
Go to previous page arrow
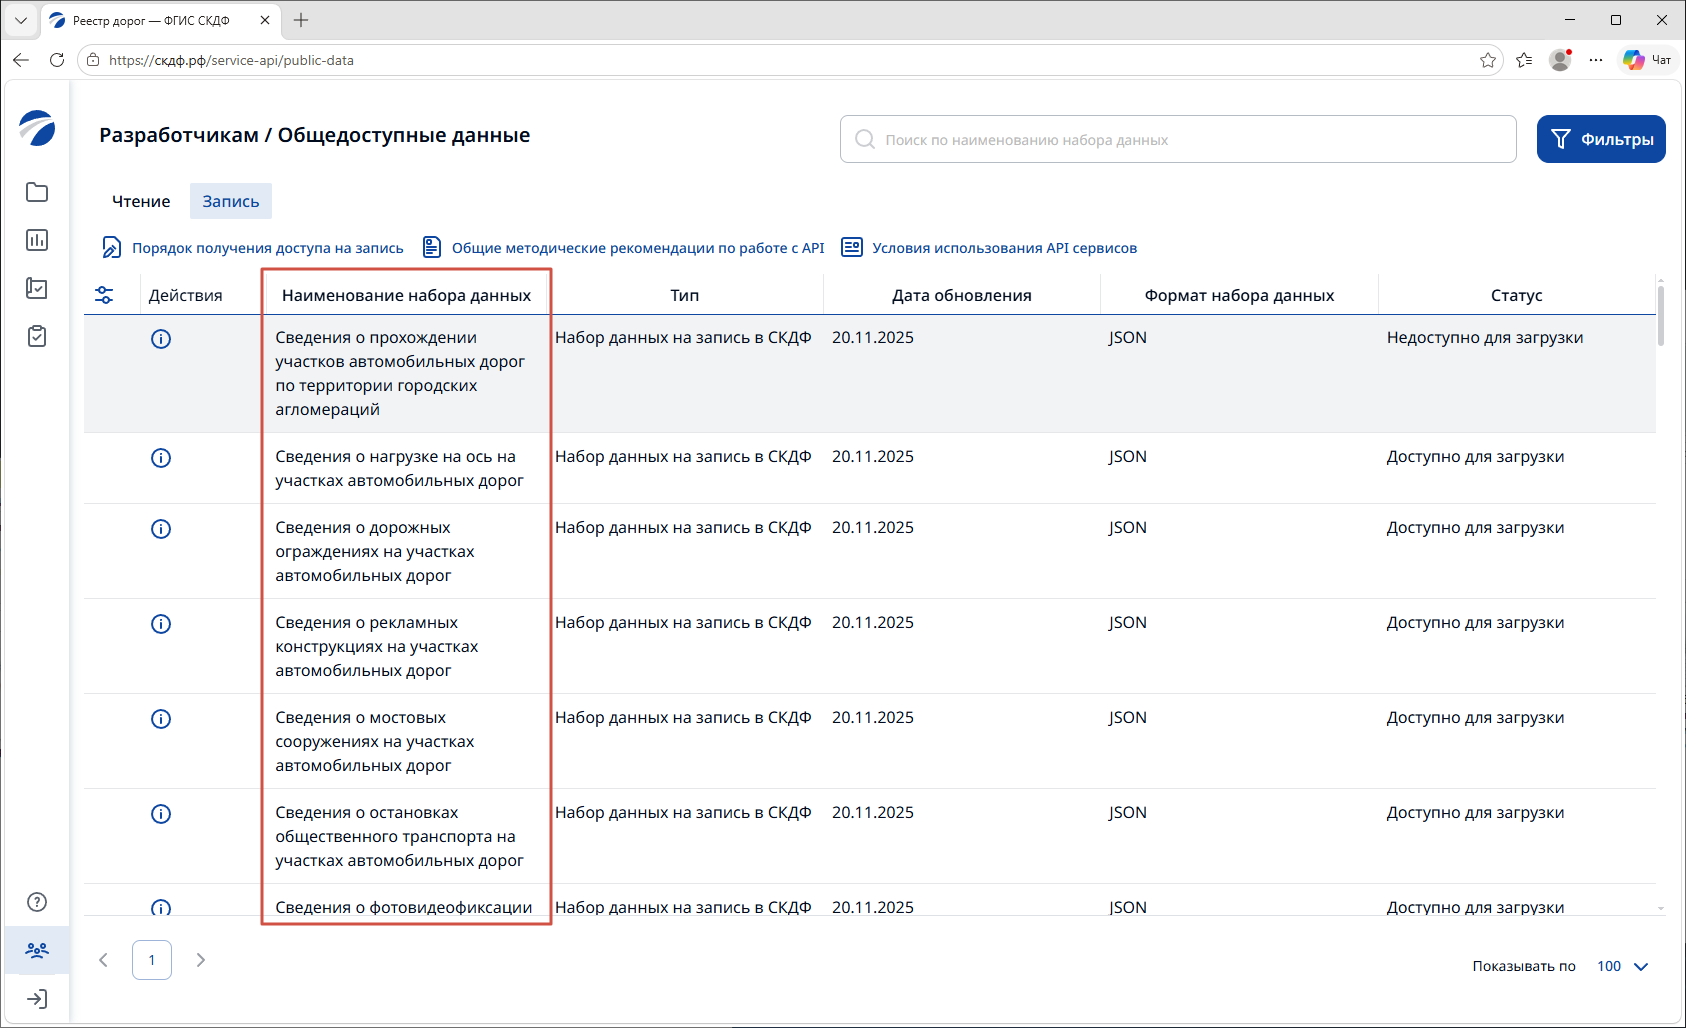tap(103, 960)
